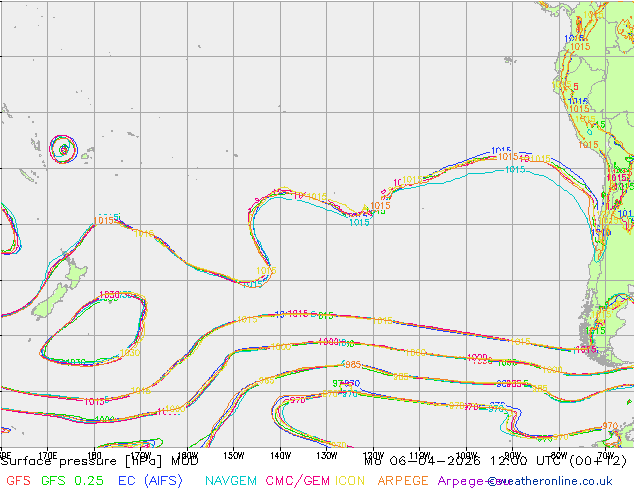
Task: Click the 130W longitude axis label
Action: click(x=327, y=456)
